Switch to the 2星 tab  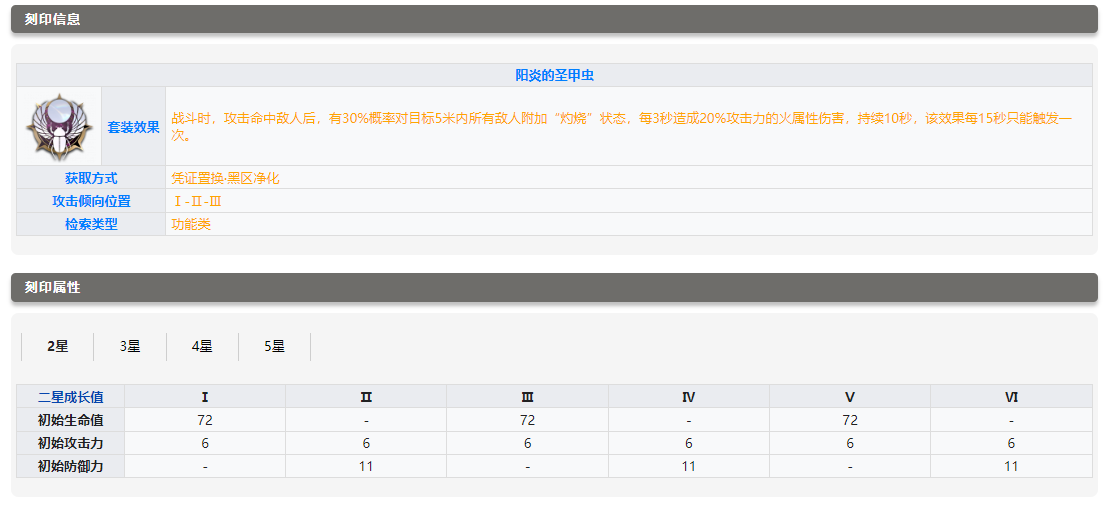click(58, 347)
